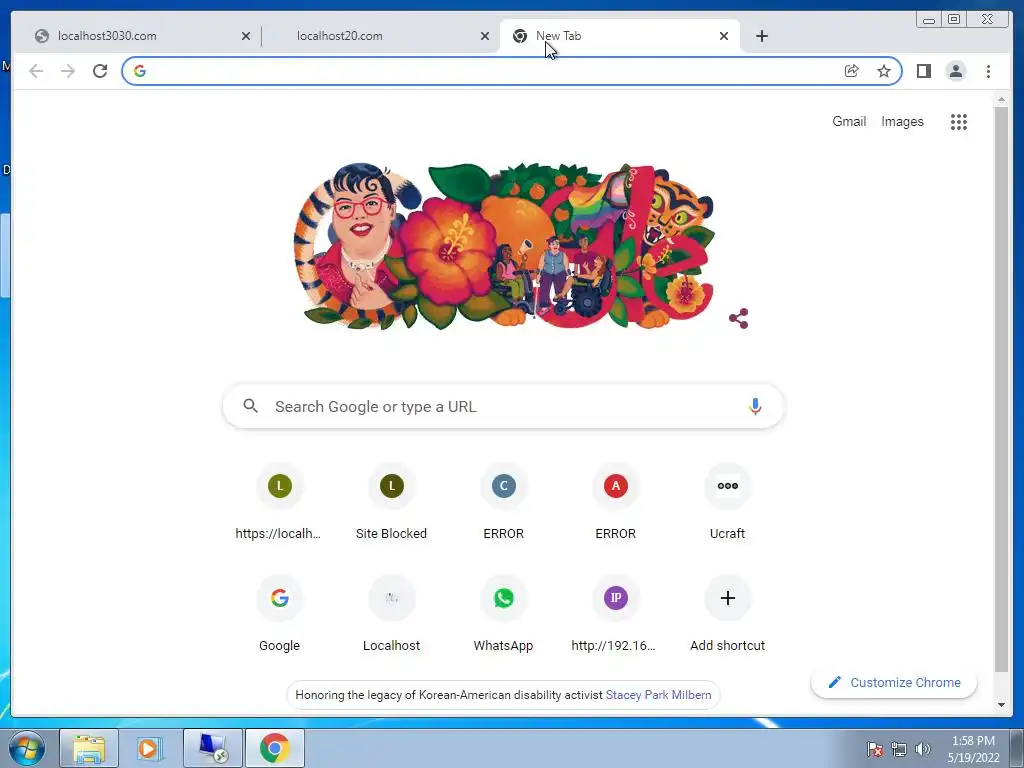Open the volume control in tray

click(x=923, y=749)
